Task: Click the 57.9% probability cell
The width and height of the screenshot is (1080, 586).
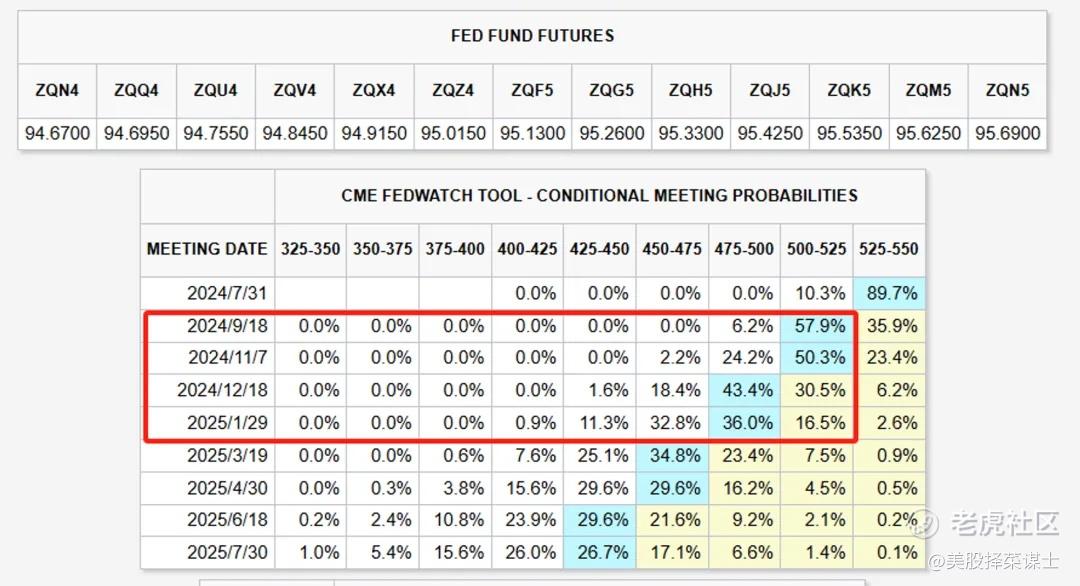Action: [x=817, y=326]
